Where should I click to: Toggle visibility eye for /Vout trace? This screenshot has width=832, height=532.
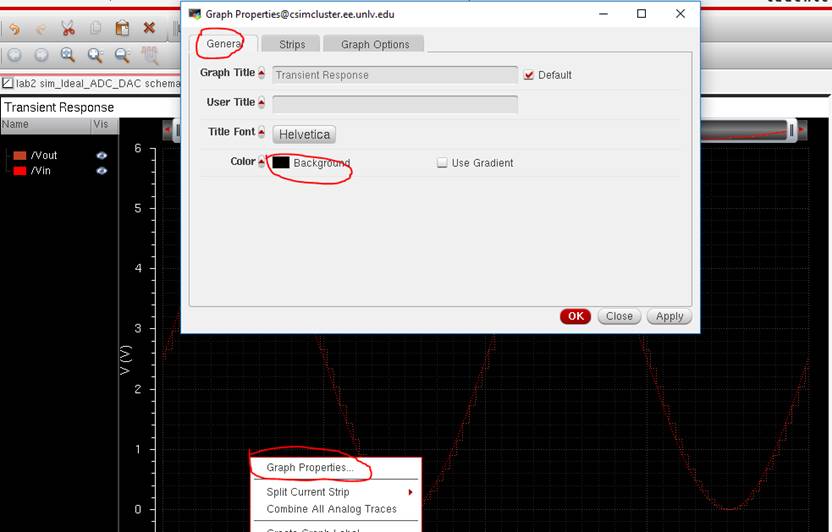[101, 155]
